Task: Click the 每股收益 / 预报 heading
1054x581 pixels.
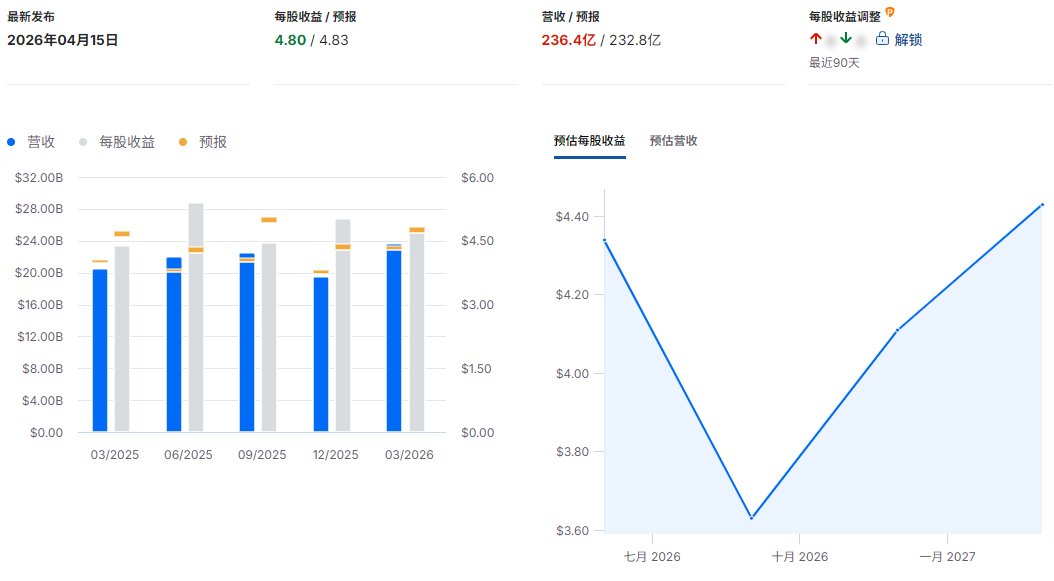Action: (x=315, y=17)
